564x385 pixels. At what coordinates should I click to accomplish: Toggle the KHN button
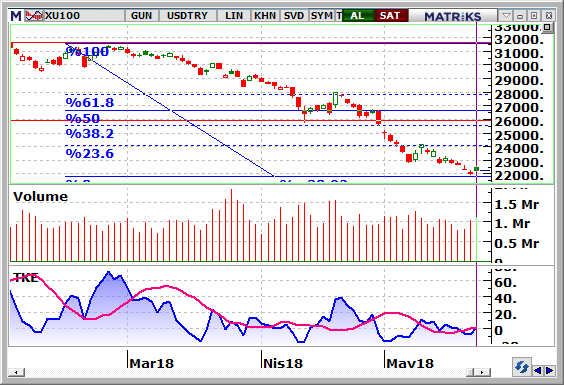[x=265, y=16]
